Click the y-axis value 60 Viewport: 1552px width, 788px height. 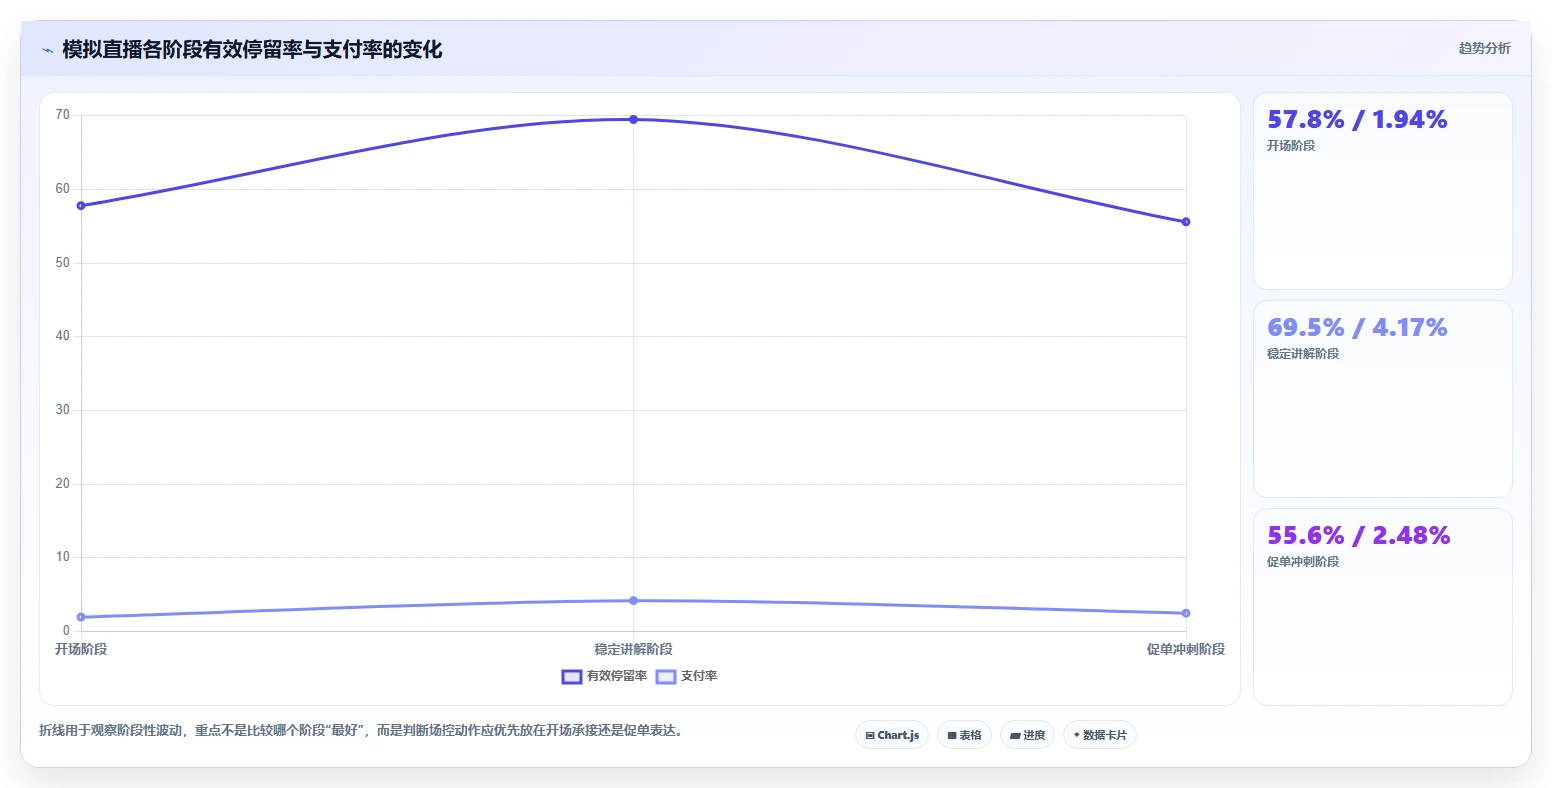click(63, 189)
